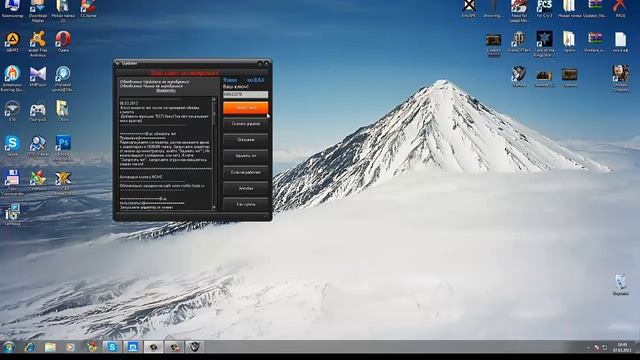Open the Recycle Bin on the desktop
Screen dimensions: 640x360
(620, 284)
